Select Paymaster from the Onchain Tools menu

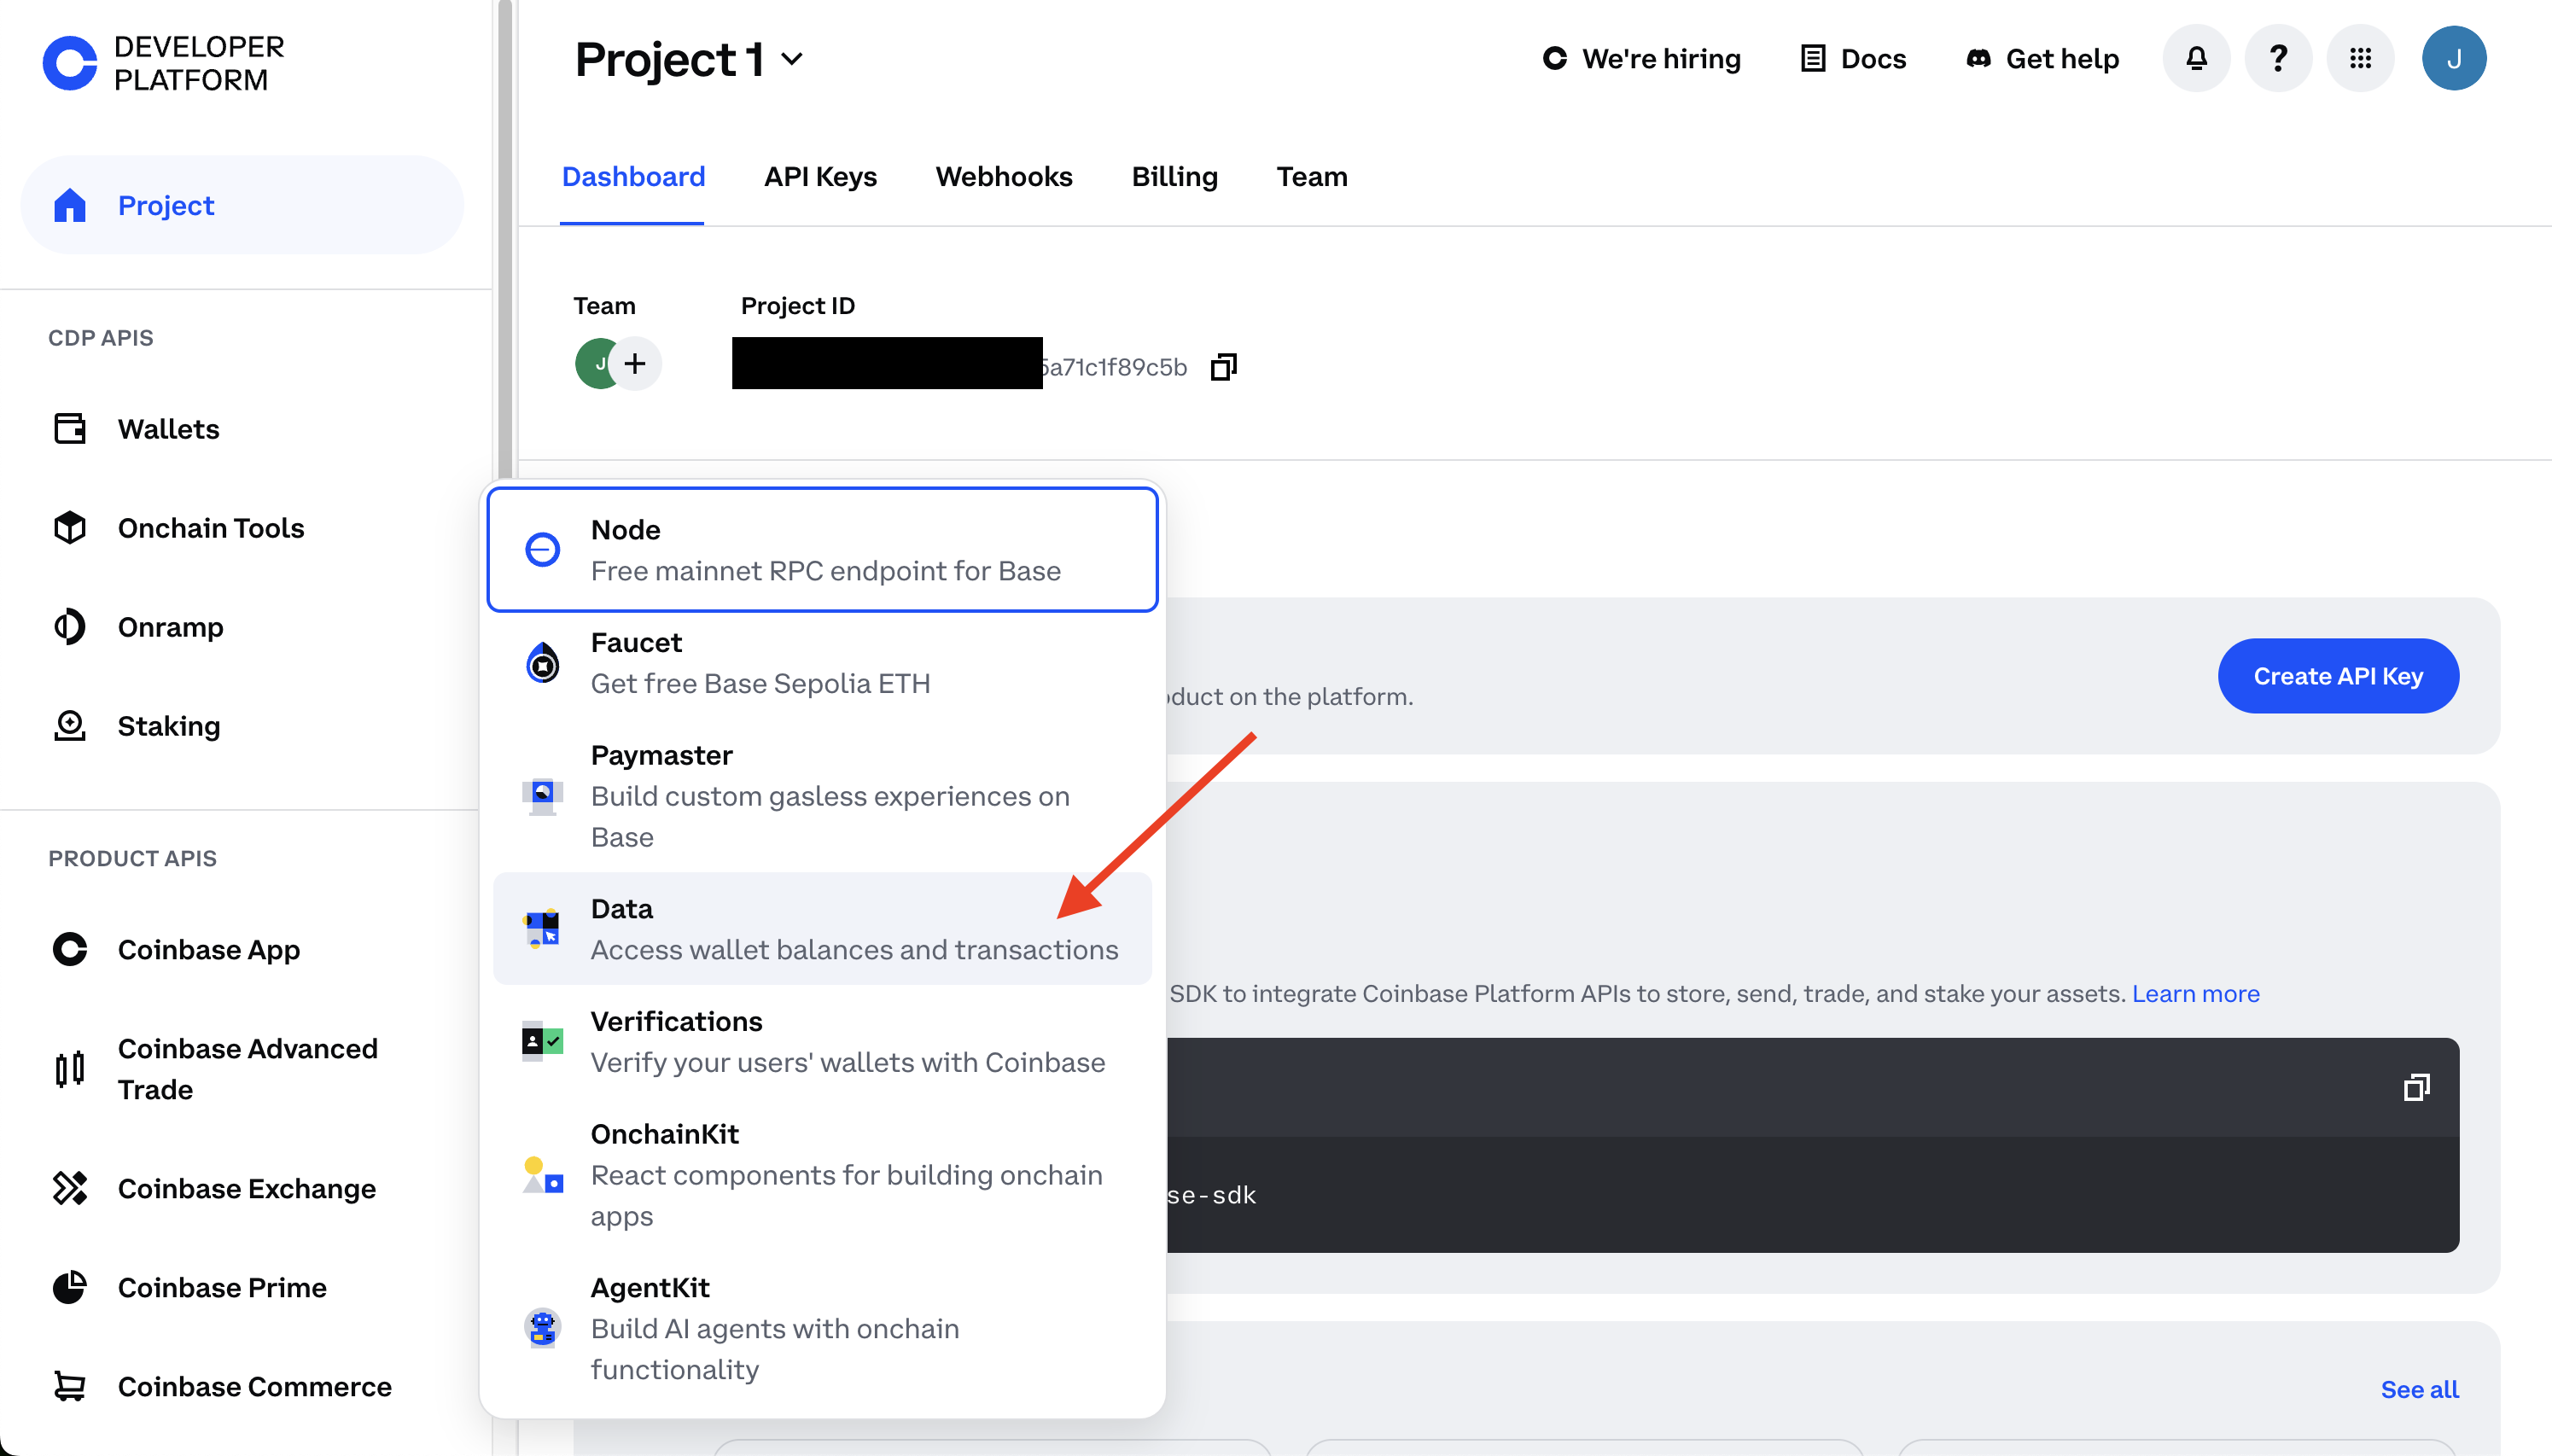pos(822,796)
